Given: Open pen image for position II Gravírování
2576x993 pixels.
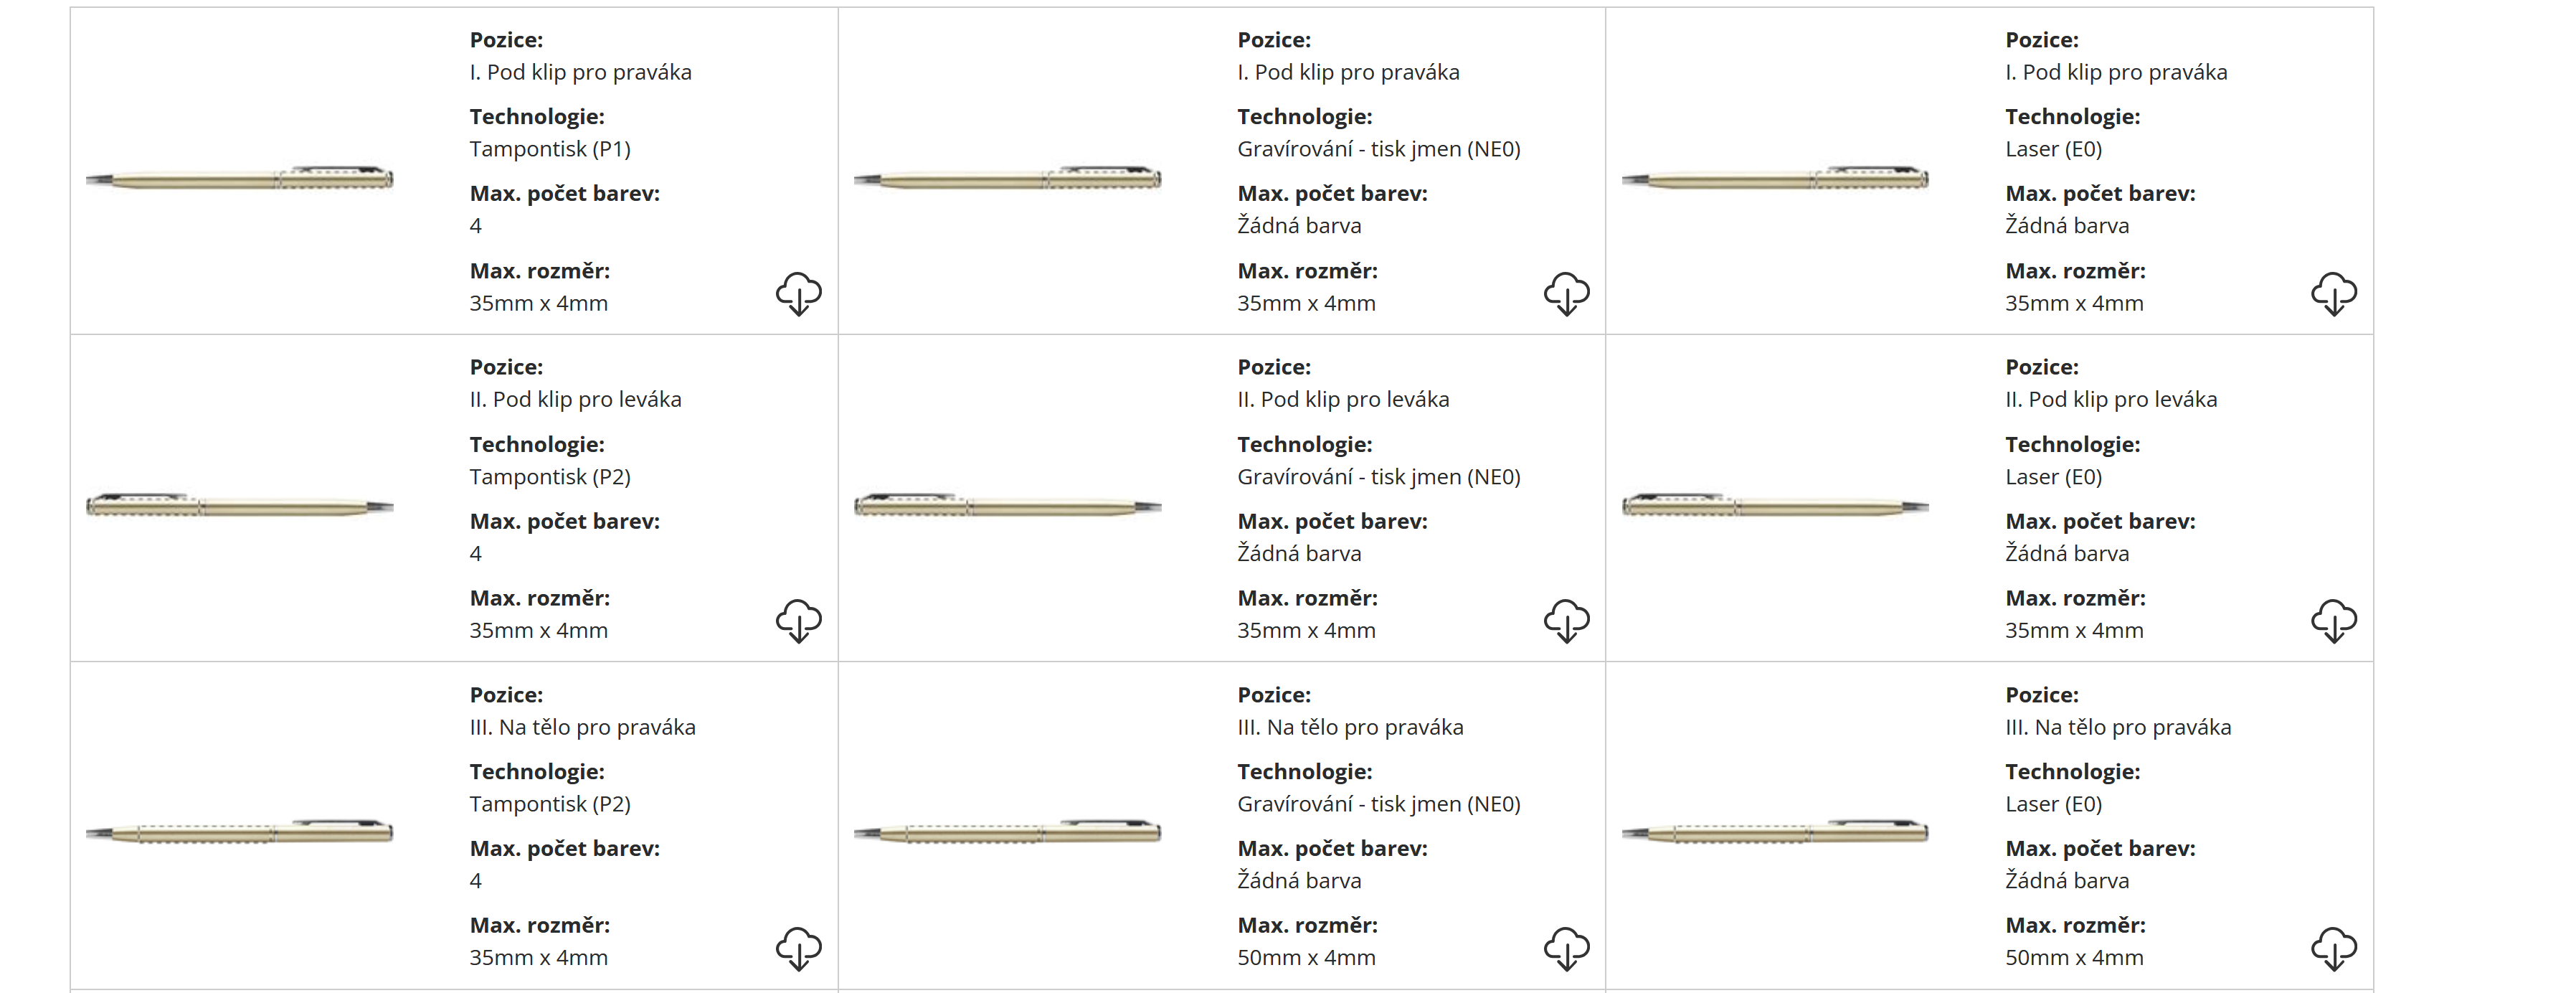Looking at the screenshot, I should [1007, 506].
